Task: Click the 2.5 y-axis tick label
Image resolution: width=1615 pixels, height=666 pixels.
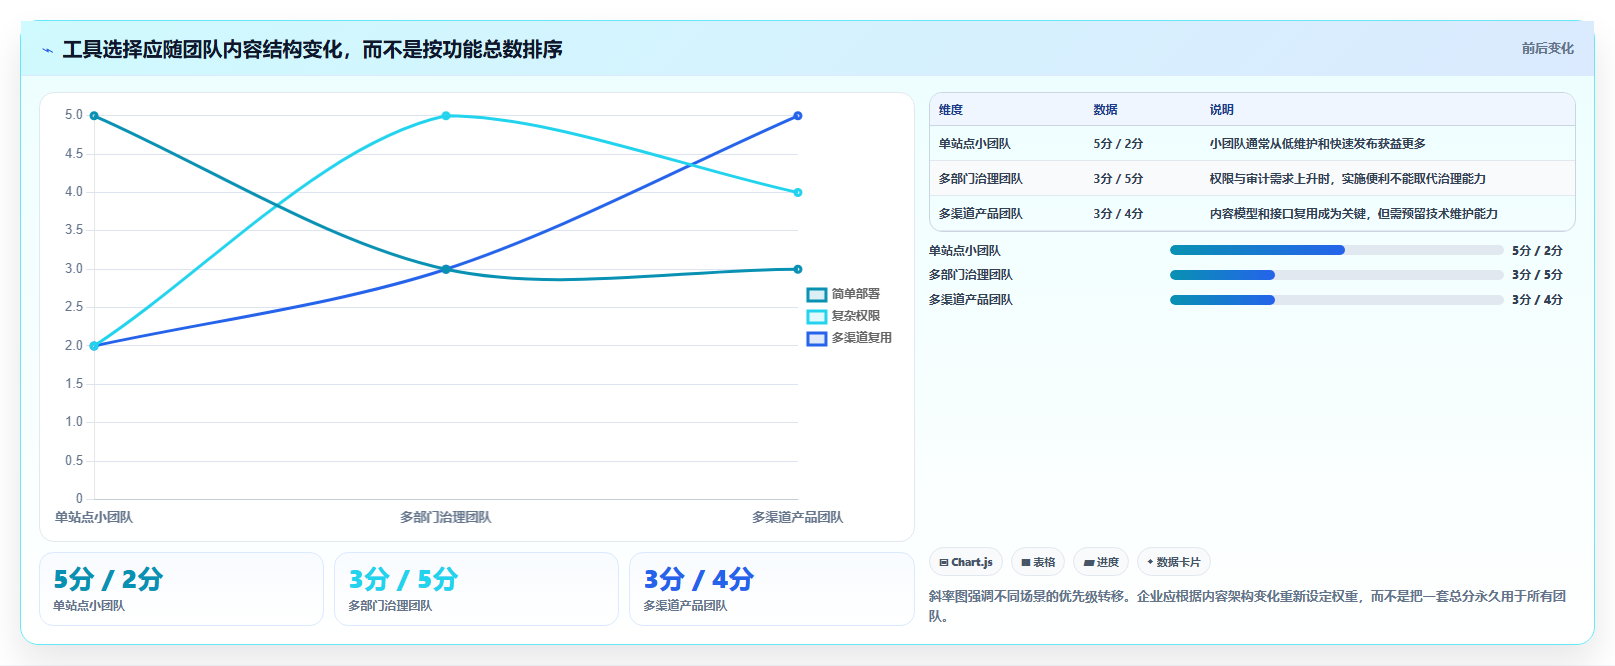Action: [x=74, y=307]
